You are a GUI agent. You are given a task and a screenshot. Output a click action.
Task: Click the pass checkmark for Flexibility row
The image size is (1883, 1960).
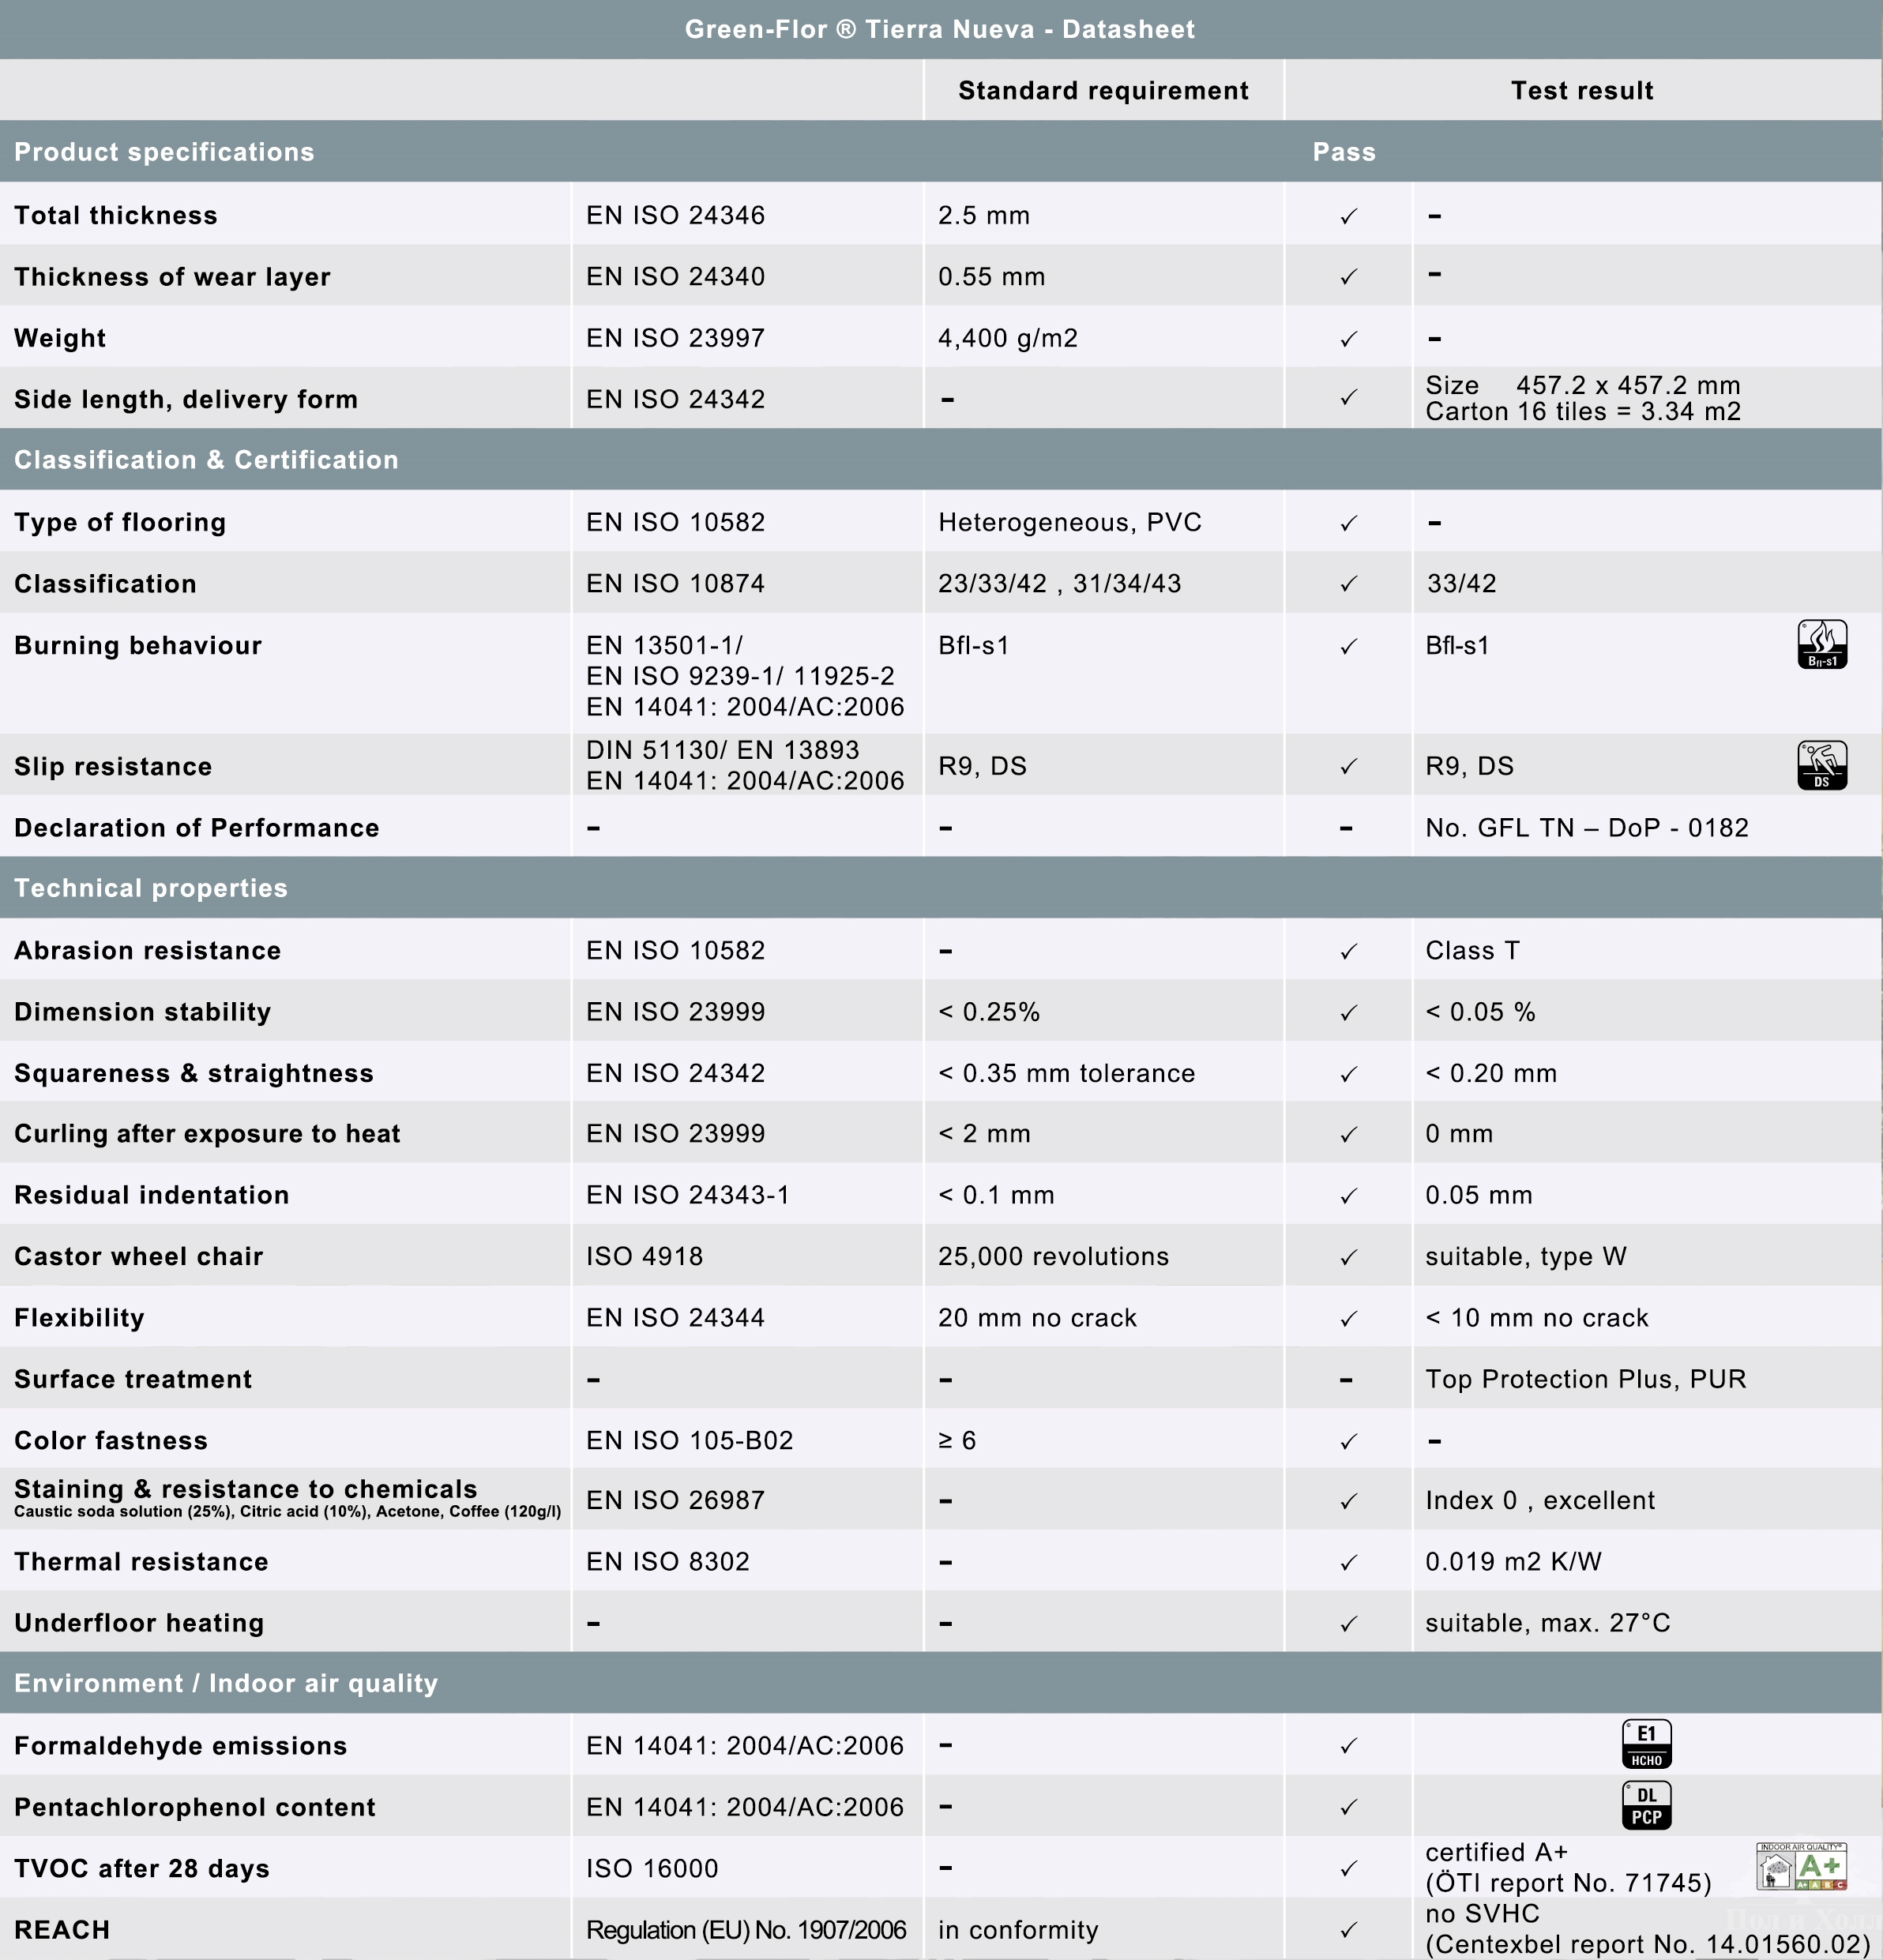[1348, 1319]
